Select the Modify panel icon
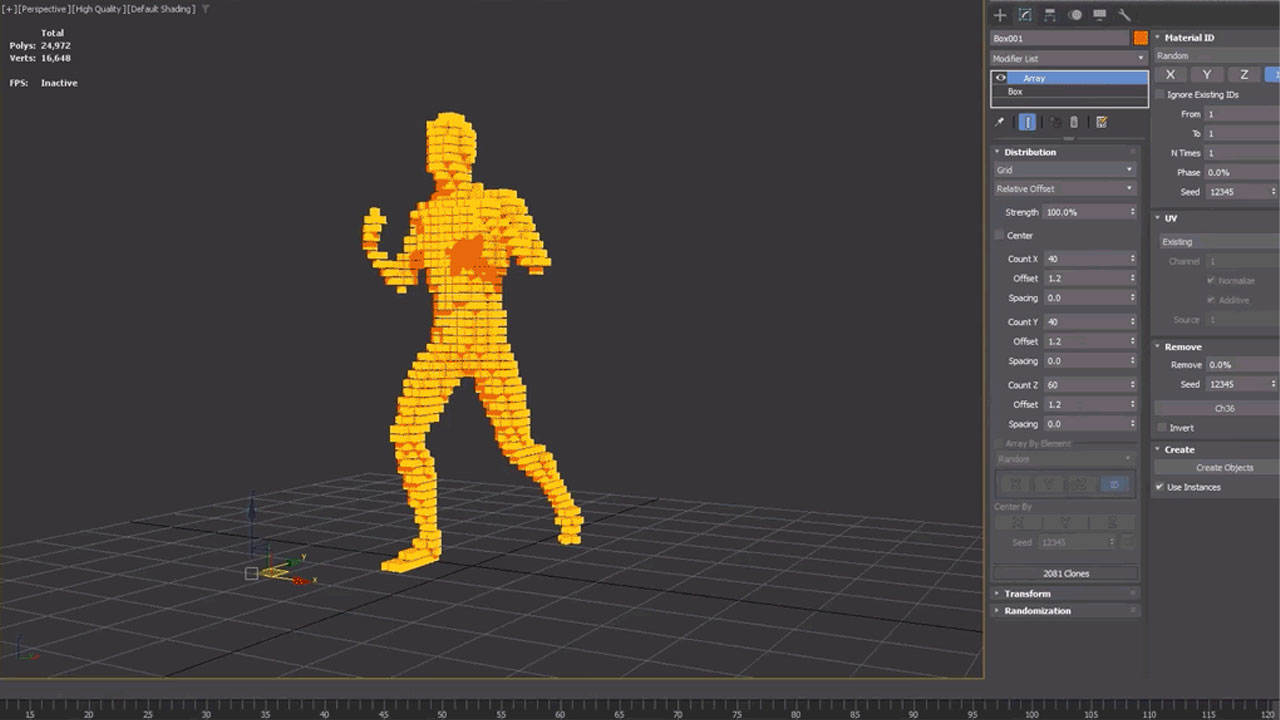The height and width of the screenshot is (720, 1280). click(1023, 15)
